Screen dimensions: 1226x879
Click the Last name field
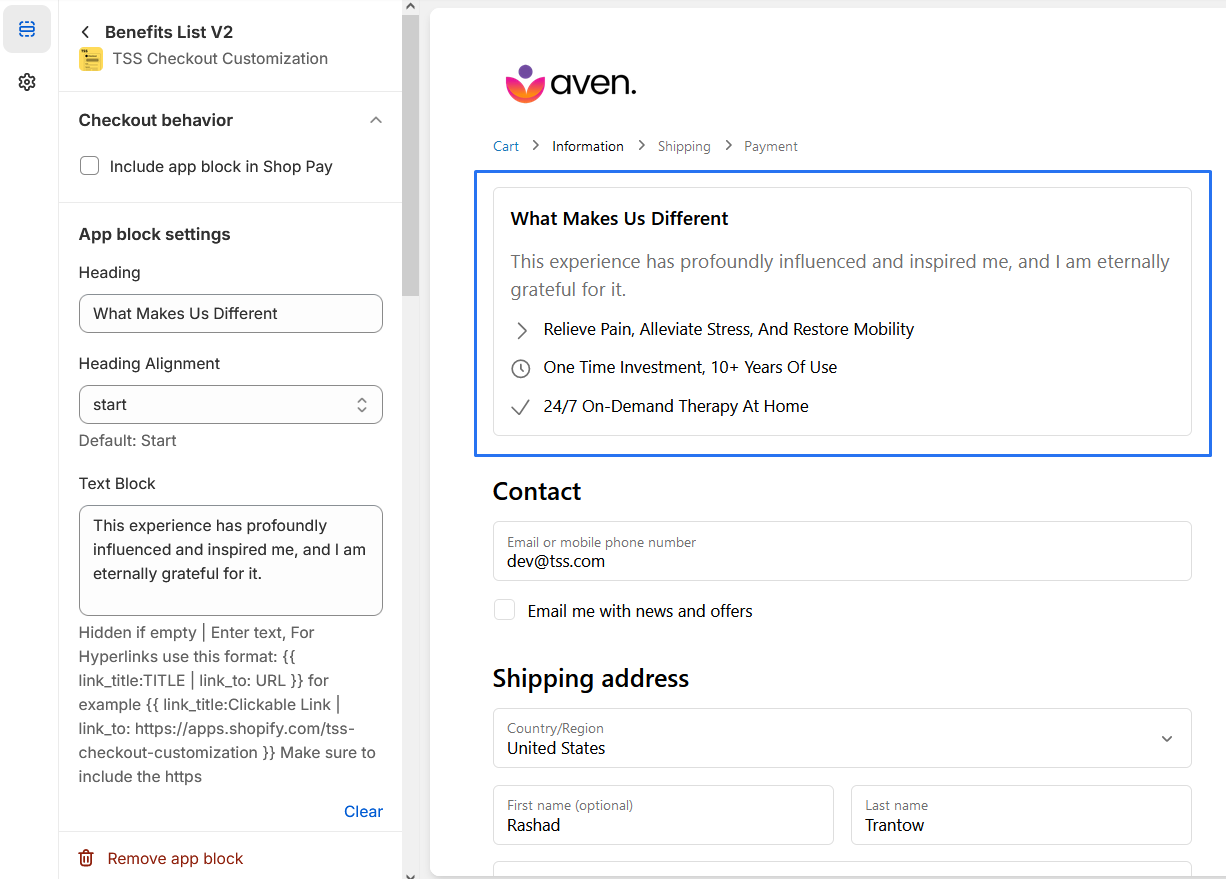point(1020,815)
